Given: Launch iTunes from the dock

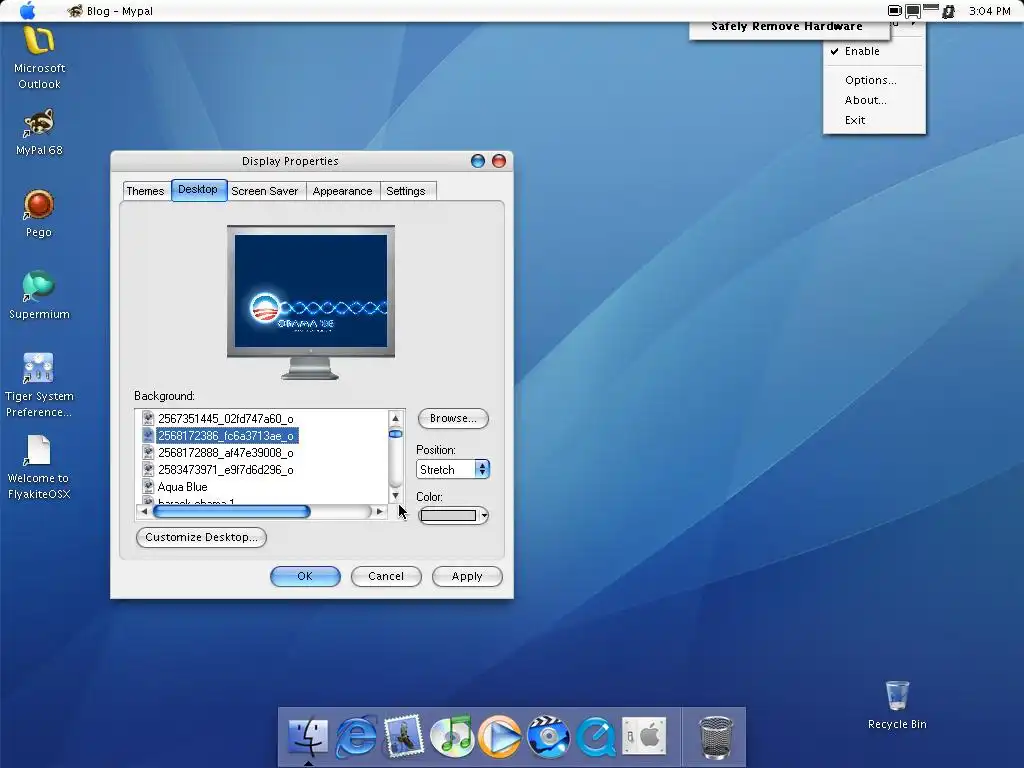Looking at the screenshot, I should pyautogui.click(x=452, y=736).
